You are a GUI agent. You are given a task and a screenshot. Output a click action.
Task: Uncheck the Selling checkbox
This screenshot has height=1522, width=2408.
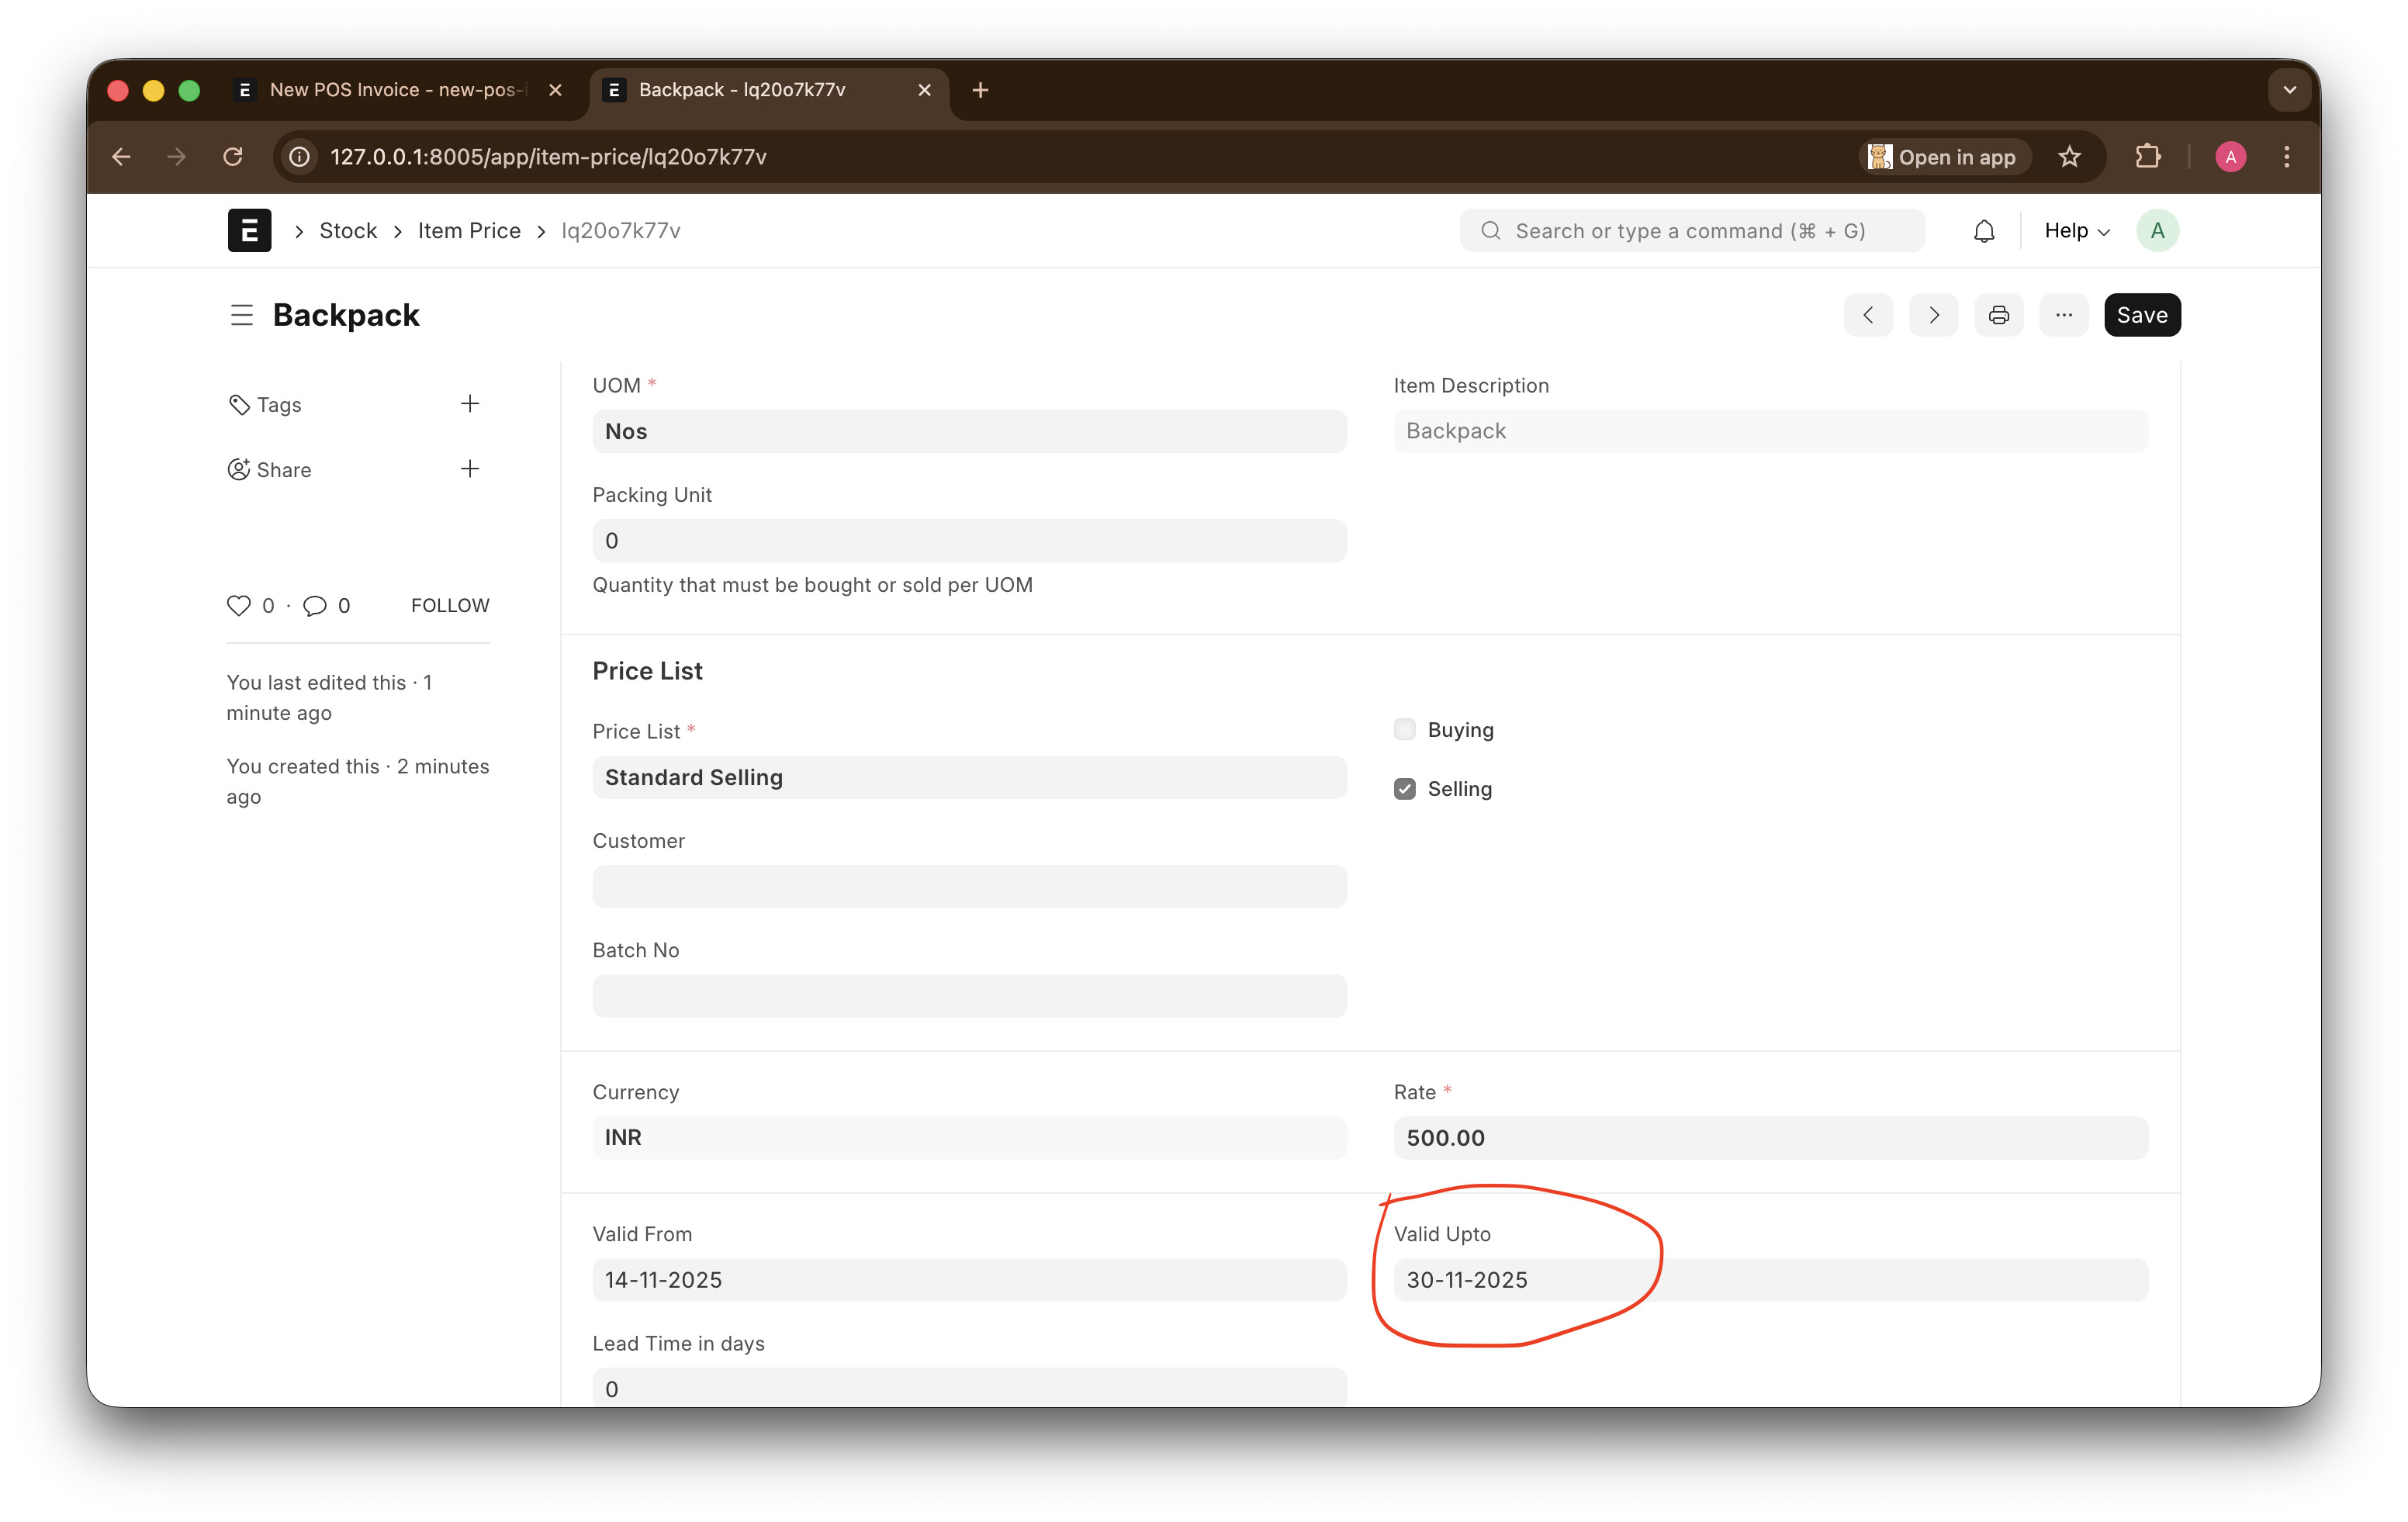1404,789
